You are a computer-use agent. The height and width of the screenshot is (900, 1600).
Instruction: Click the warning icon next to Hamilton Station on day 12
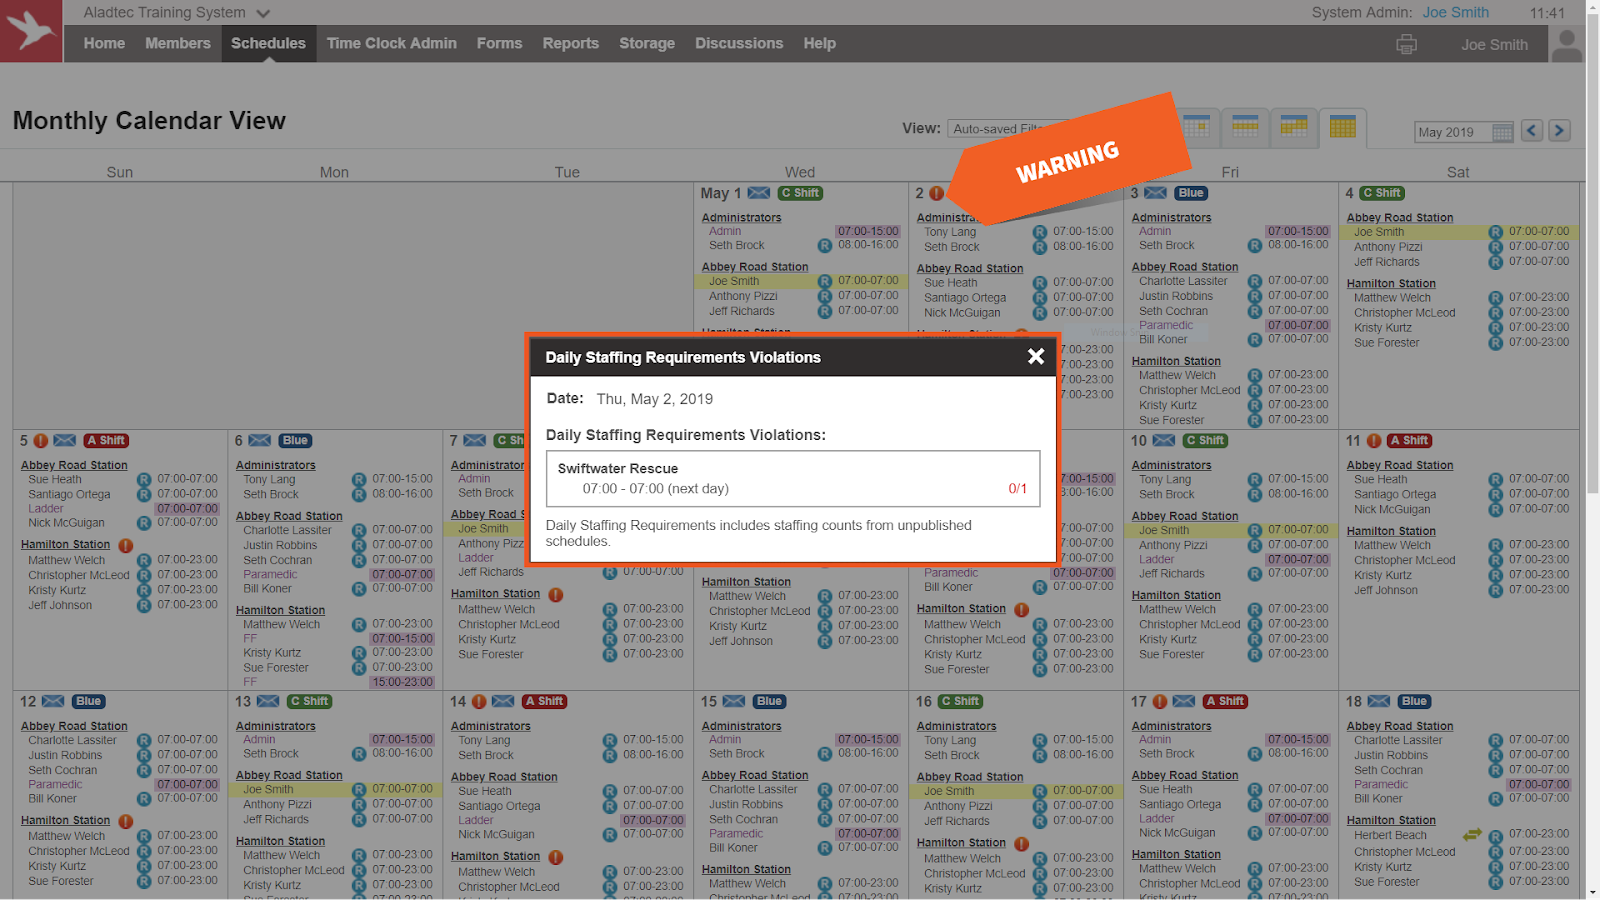coord(126,822)
